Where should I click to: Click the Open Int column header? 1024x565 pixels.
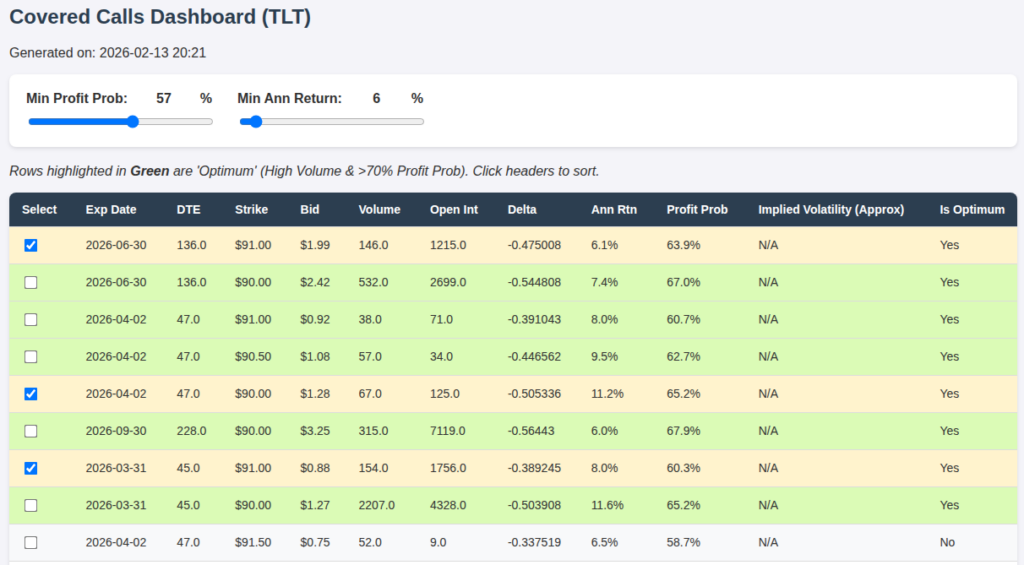click(453, 210)
